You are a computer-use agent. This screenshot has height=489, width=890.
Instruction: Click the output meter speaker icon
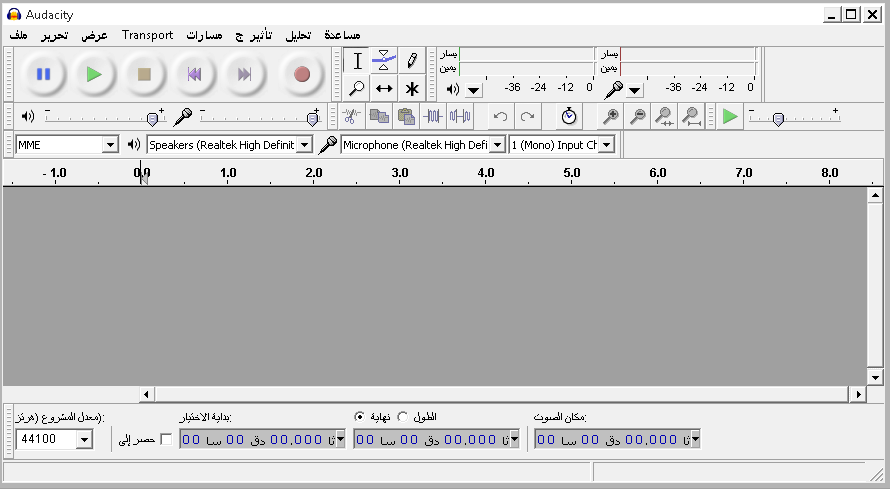pyautogui.click(x=452, y=89)
